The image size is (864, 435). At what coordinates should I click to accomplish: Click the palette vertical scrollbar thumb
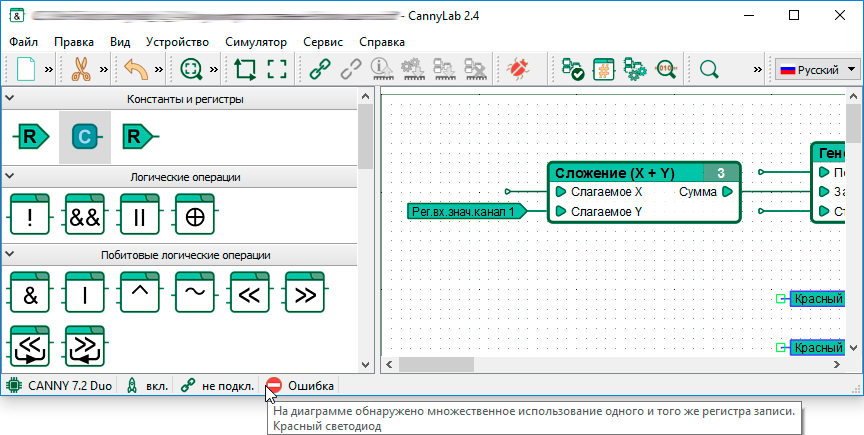(366, 137)
